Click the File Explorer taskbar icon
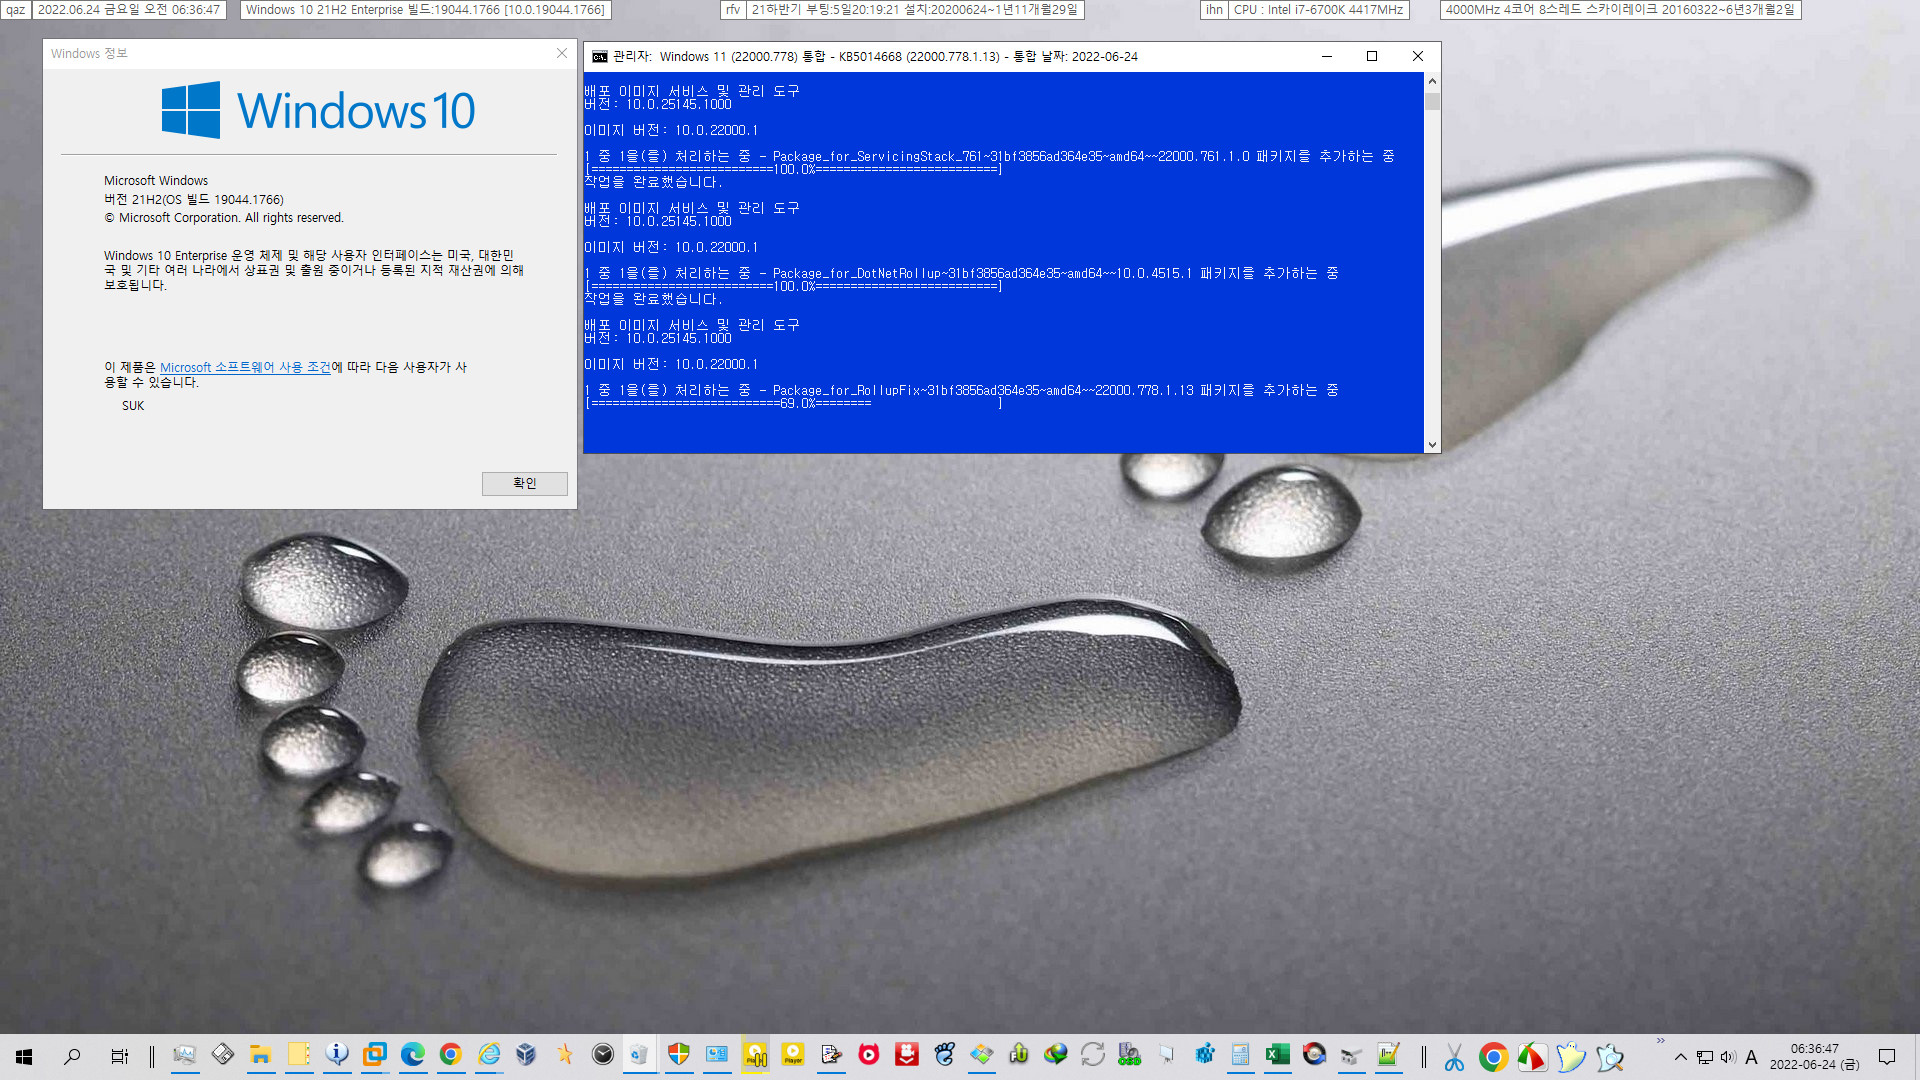The image size is (1920, 1080). click(260, 1056)
